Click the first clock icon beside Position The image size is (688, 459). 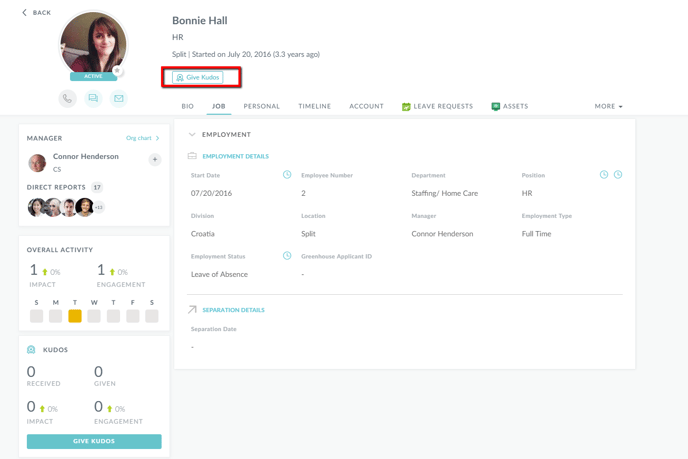click(x=604, y=175)
